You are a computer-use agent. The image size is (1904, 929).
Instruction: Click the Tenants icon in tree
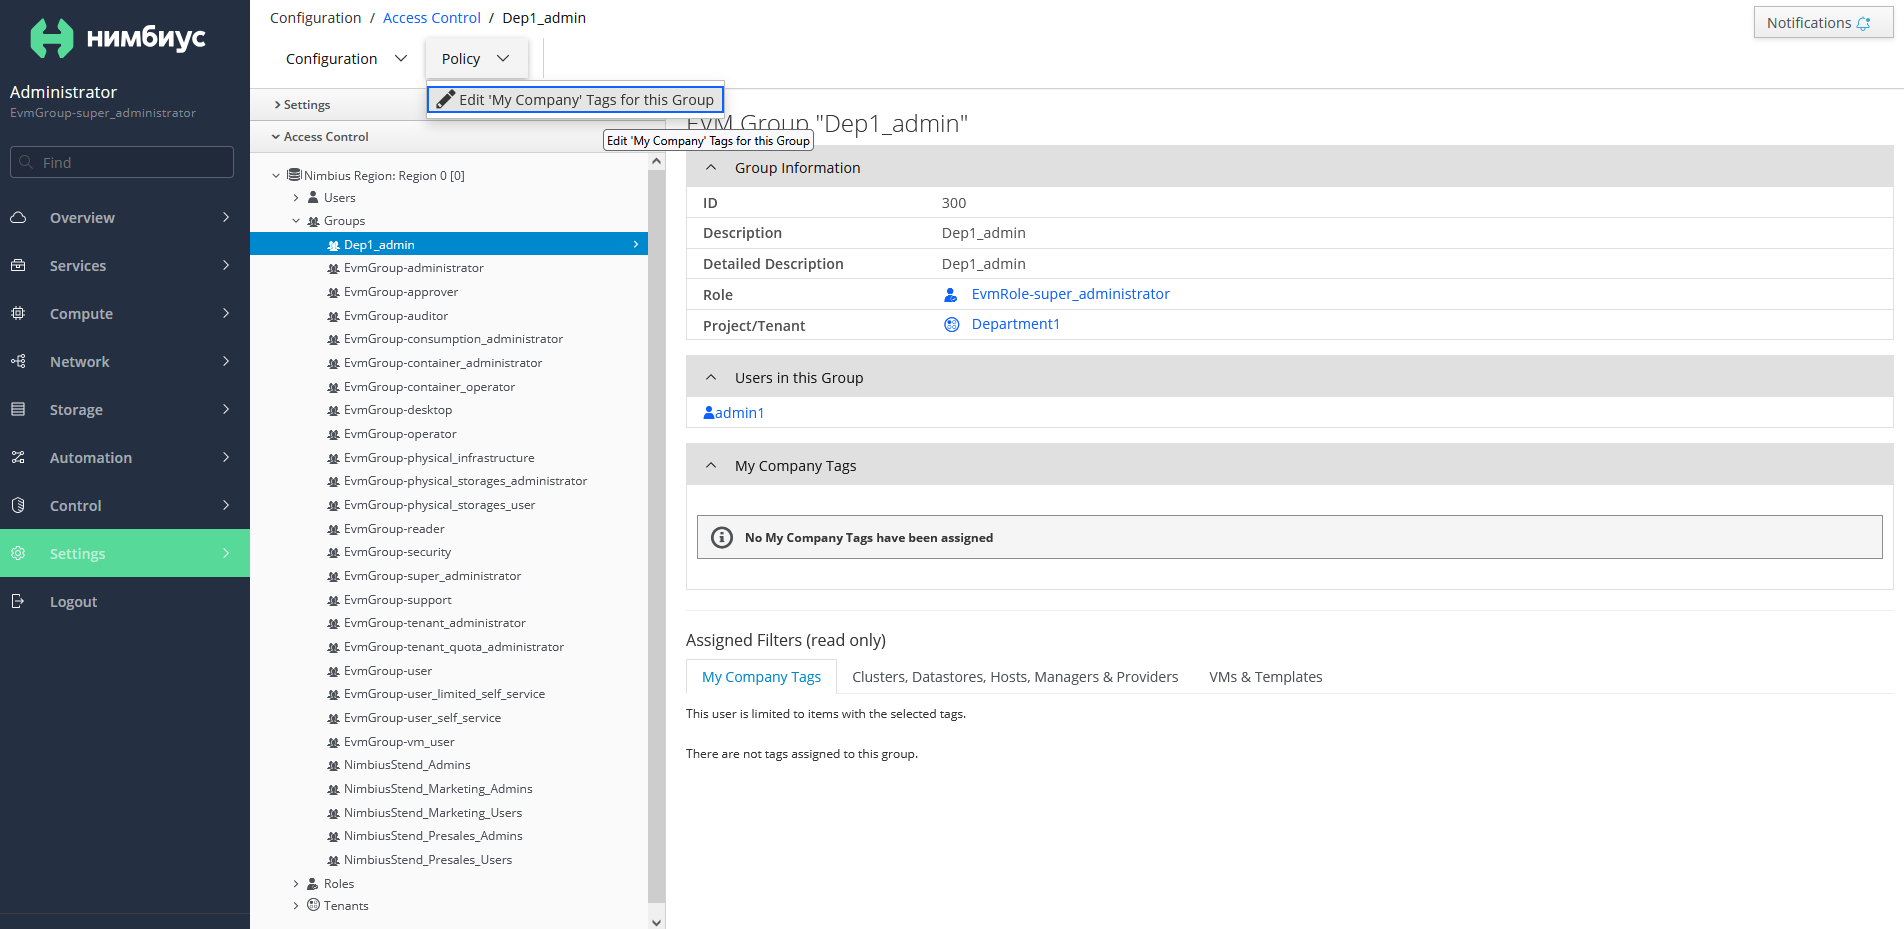pos(313,905)
